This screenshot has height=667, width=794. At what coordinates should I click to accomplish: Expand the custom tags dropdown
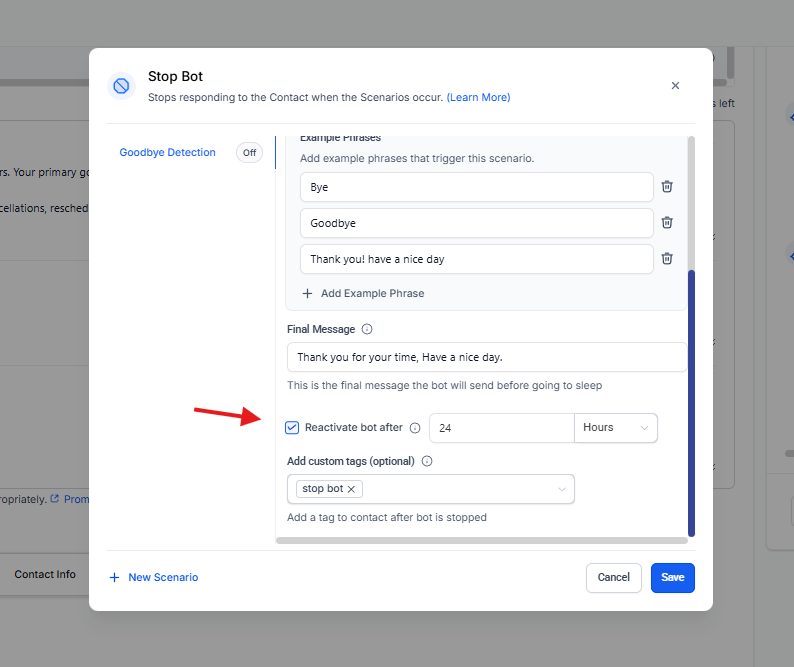coord(561,489)
